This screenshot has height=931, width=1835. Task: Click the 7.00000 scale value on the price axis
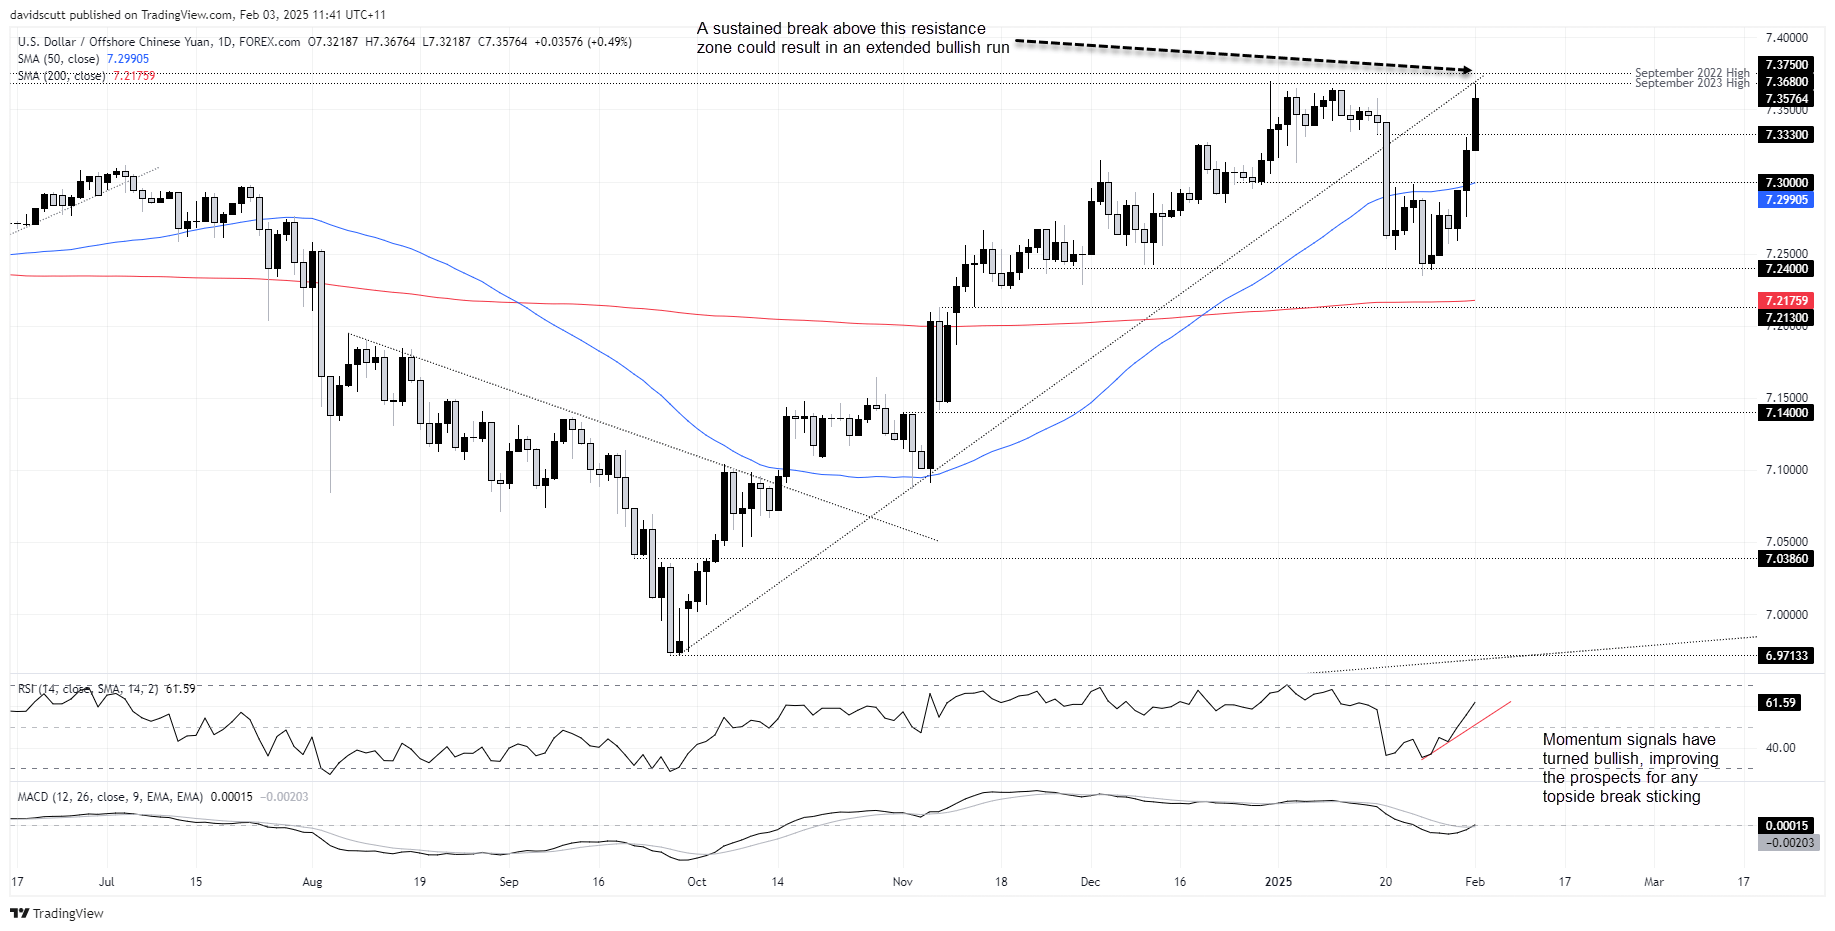pyautogui.click(x=1786, y=615)
